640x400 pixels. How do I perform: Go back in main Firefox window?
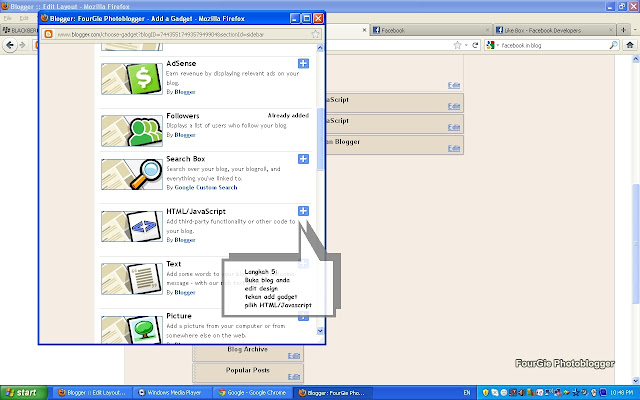10,45
